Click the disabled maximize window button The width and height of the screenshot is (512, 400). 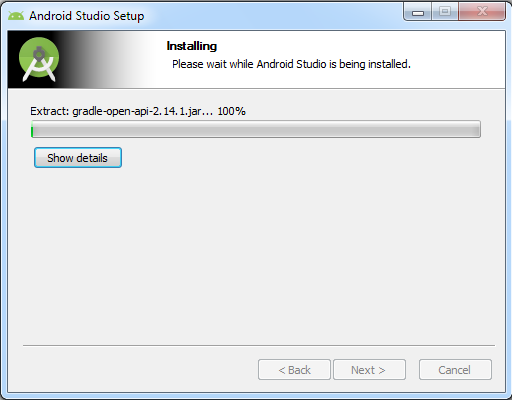coord(445,12)
